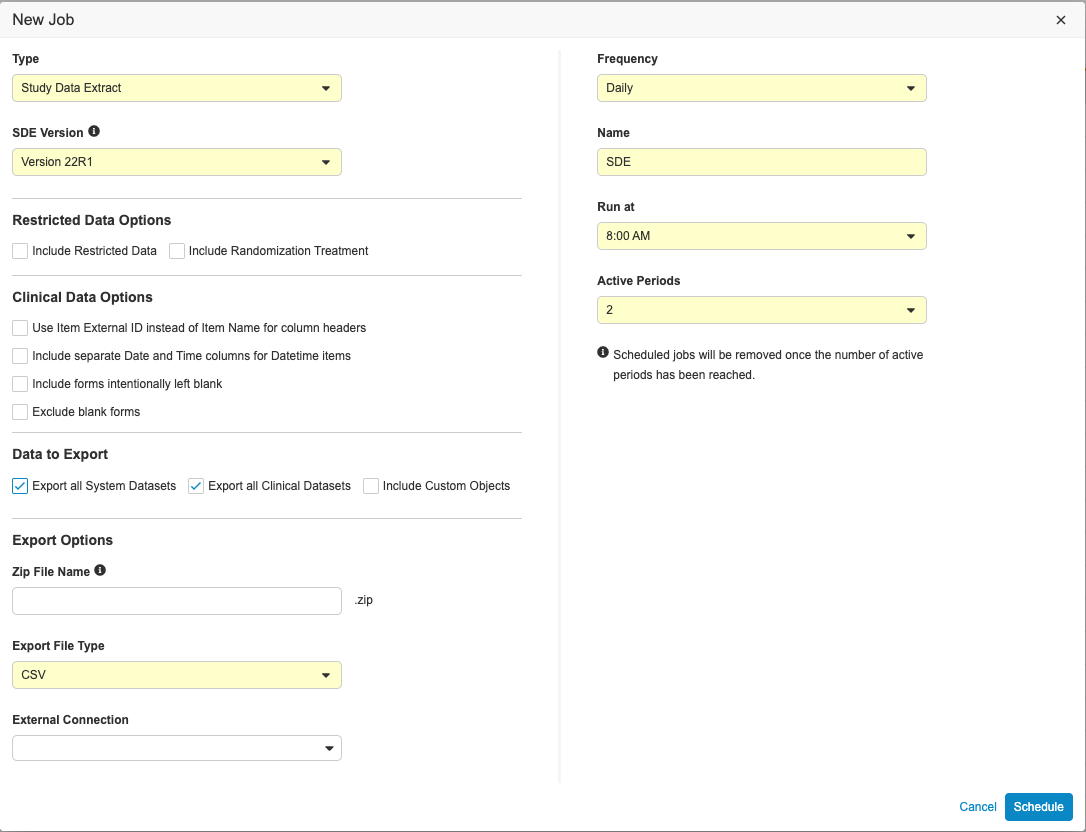Click the Schedule button
The width and height of the screenshot is (1086, 832).
1038,807
